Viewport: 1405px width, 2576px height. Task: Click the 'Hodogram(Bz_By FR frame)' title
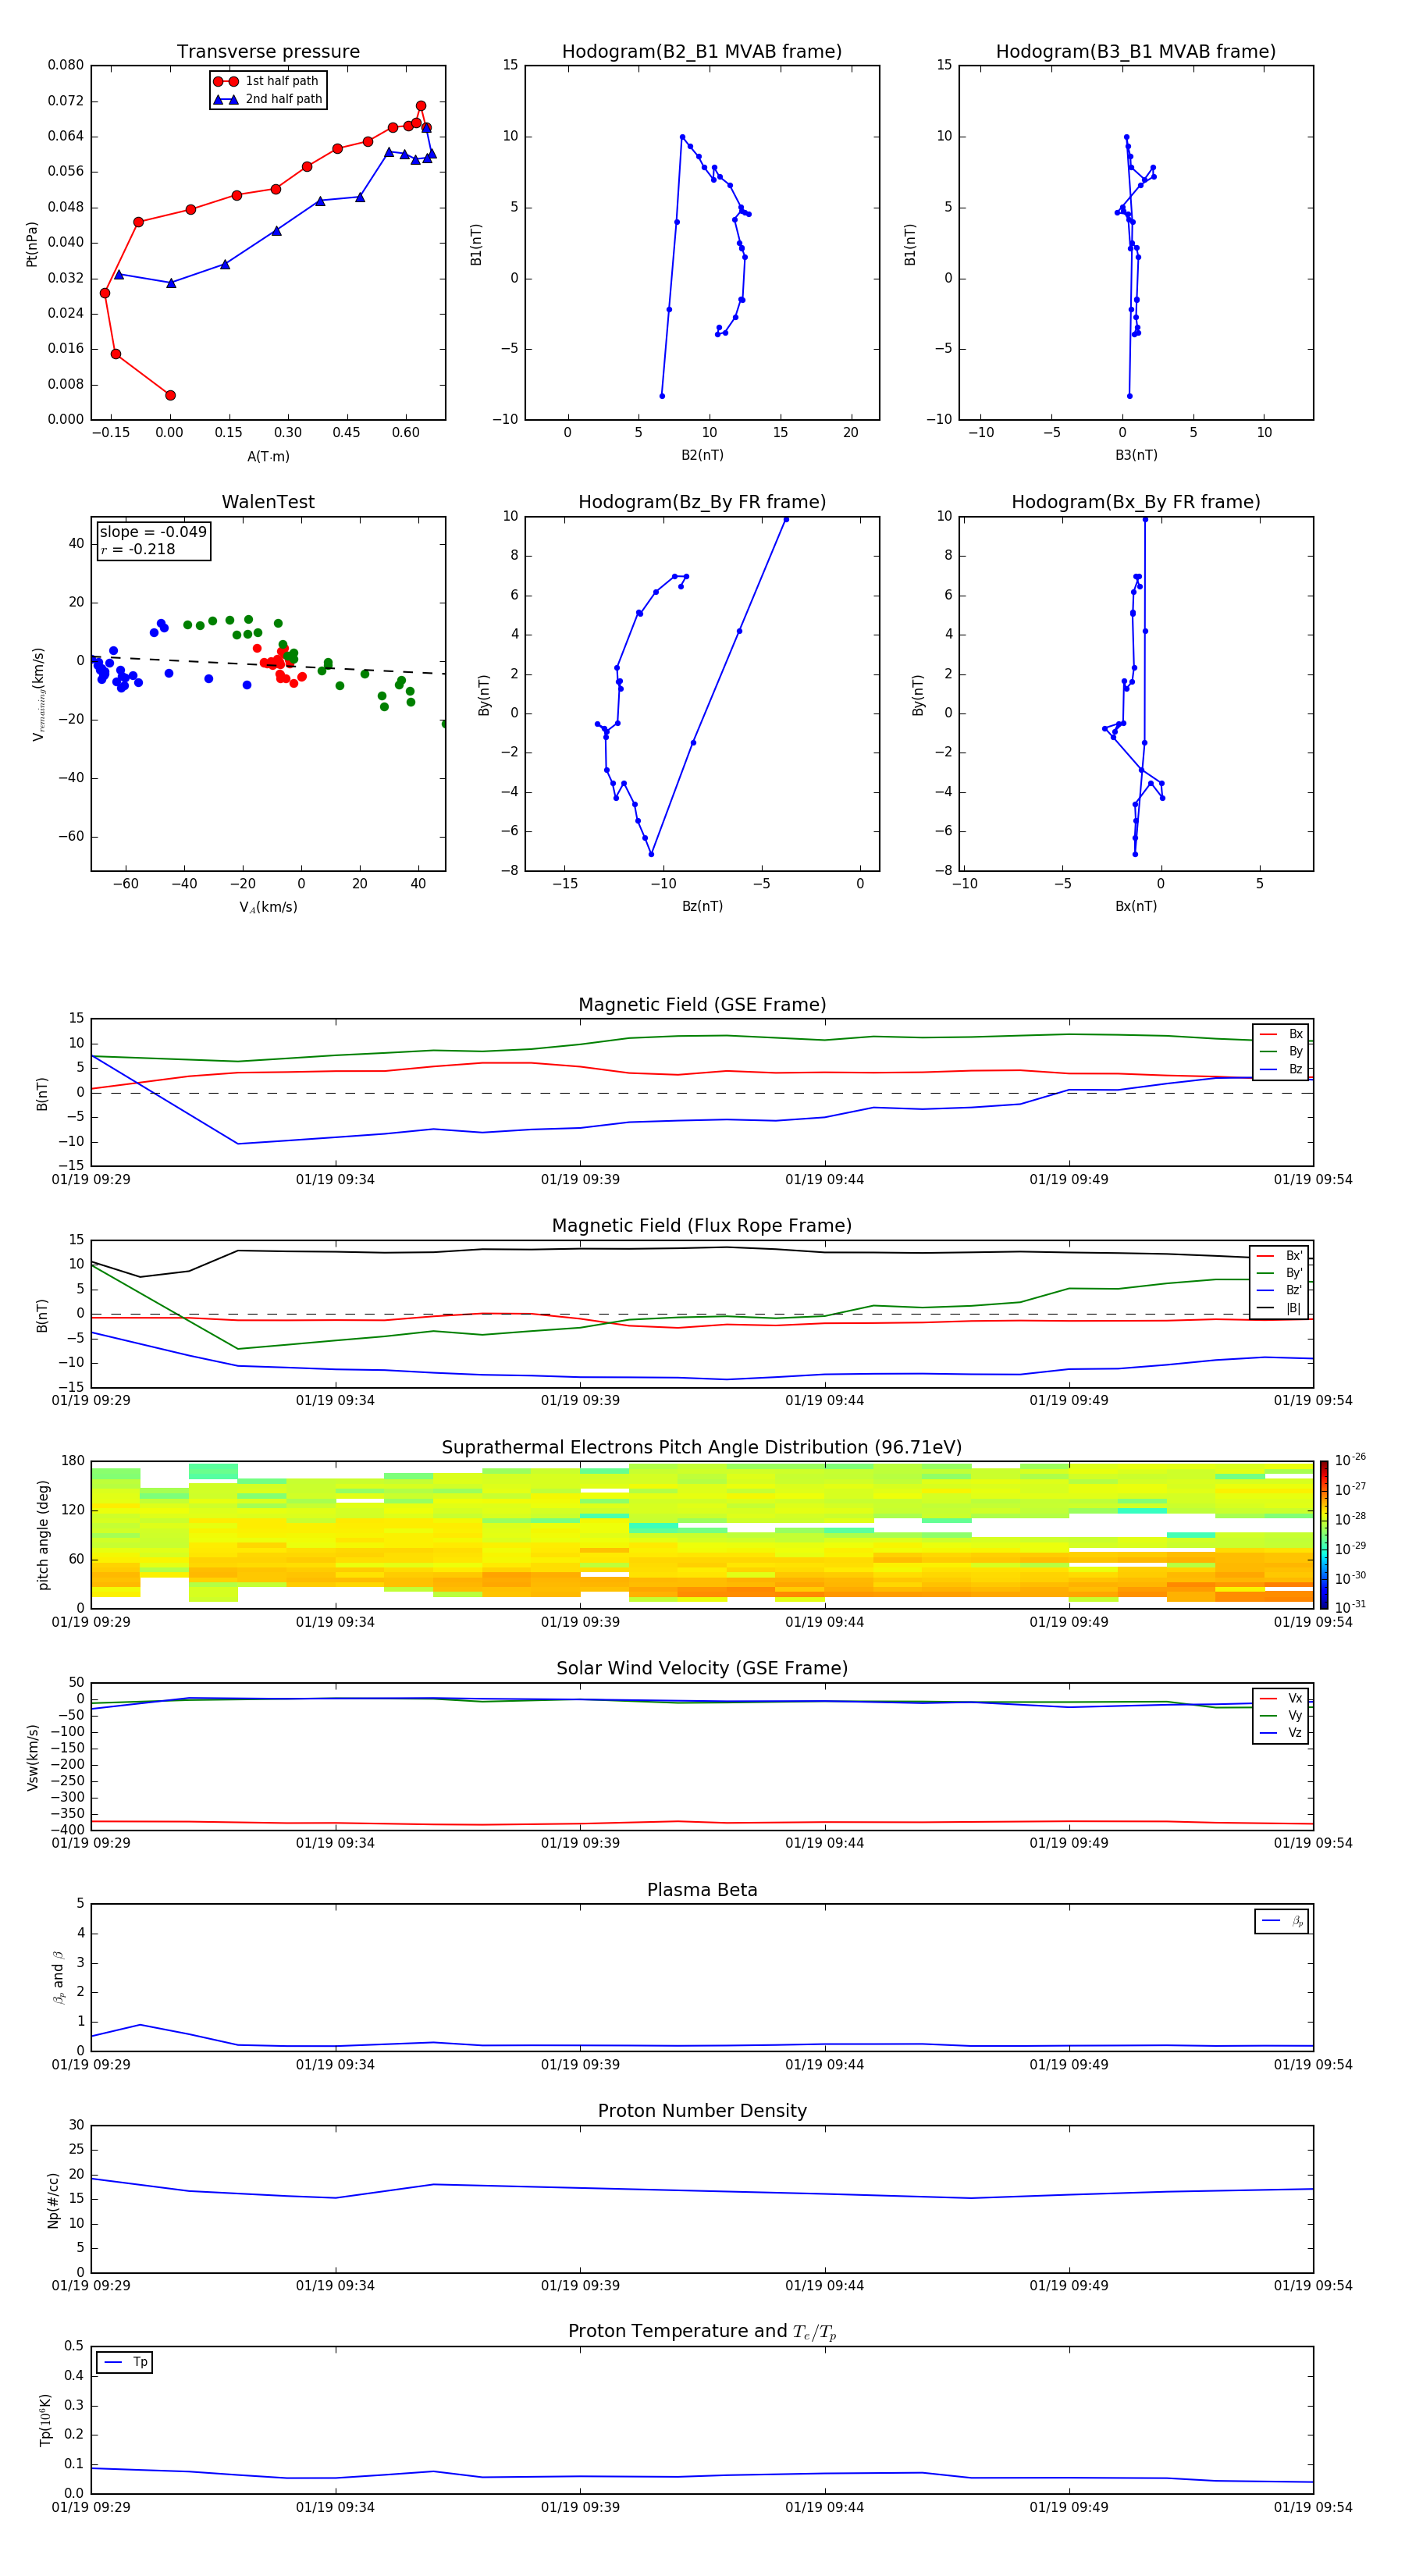coord(702,502)
